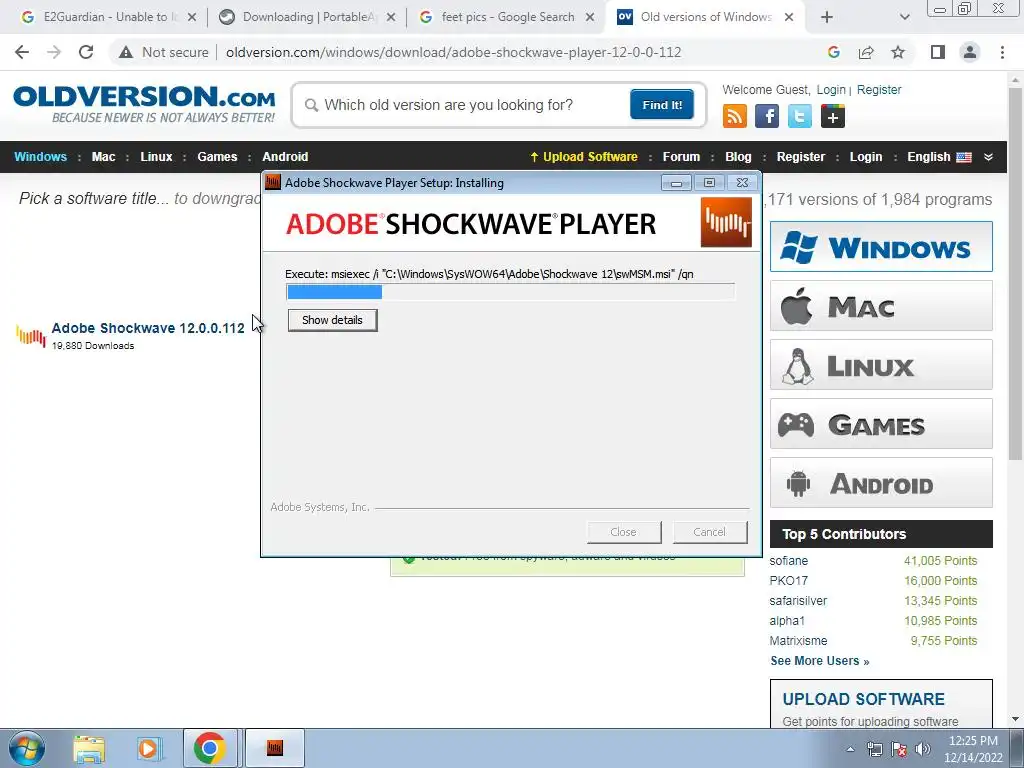Open Chrome three-dot menu
Viewport: 1024px width, 768px height.
[1002, 52]
